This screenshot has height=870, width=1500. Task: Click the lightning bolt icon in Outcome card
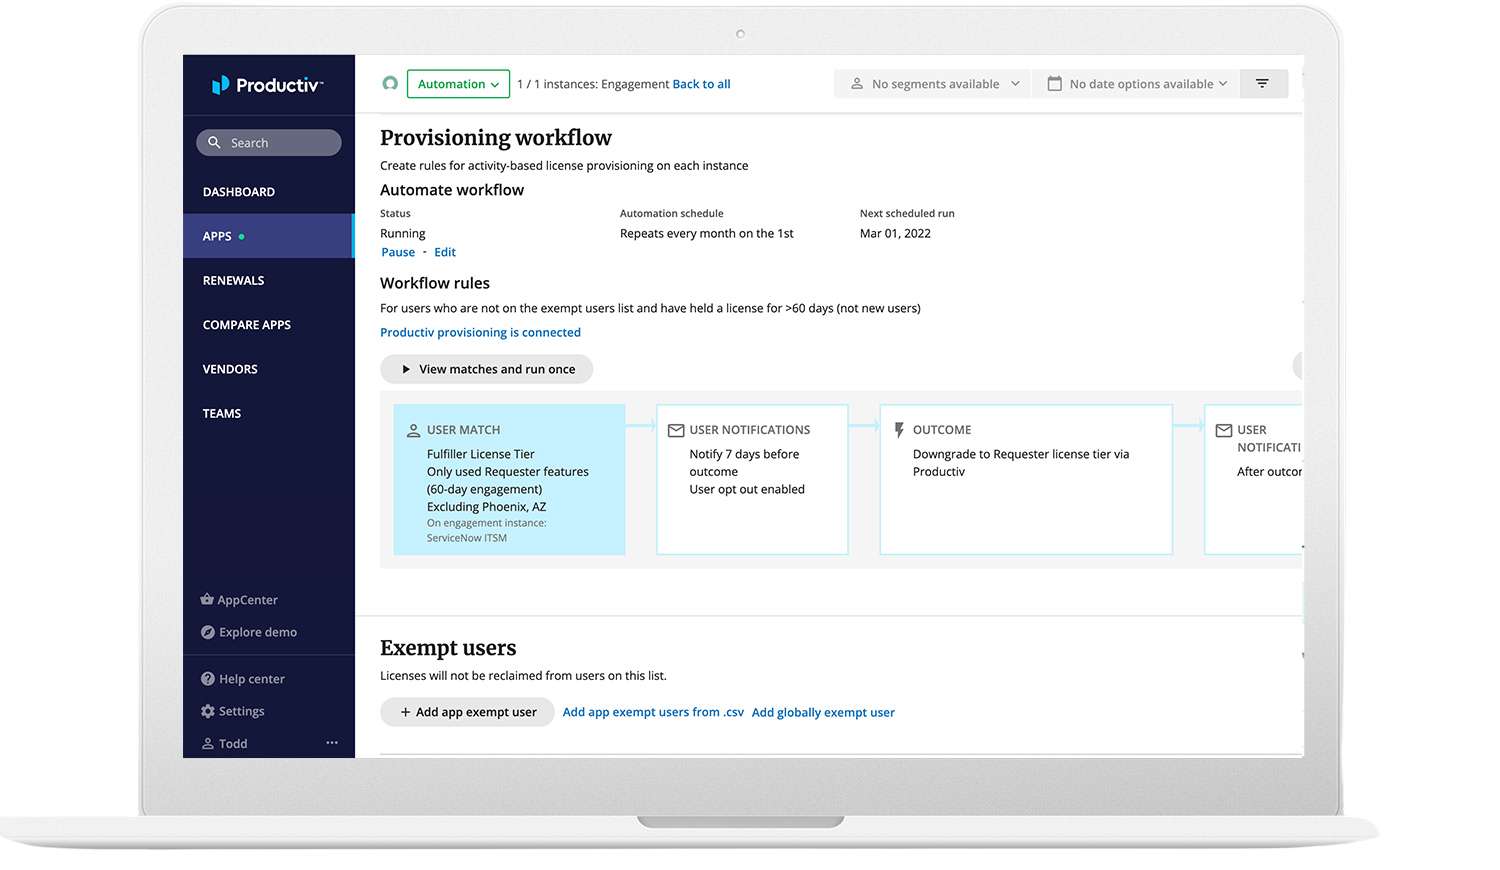899,430
